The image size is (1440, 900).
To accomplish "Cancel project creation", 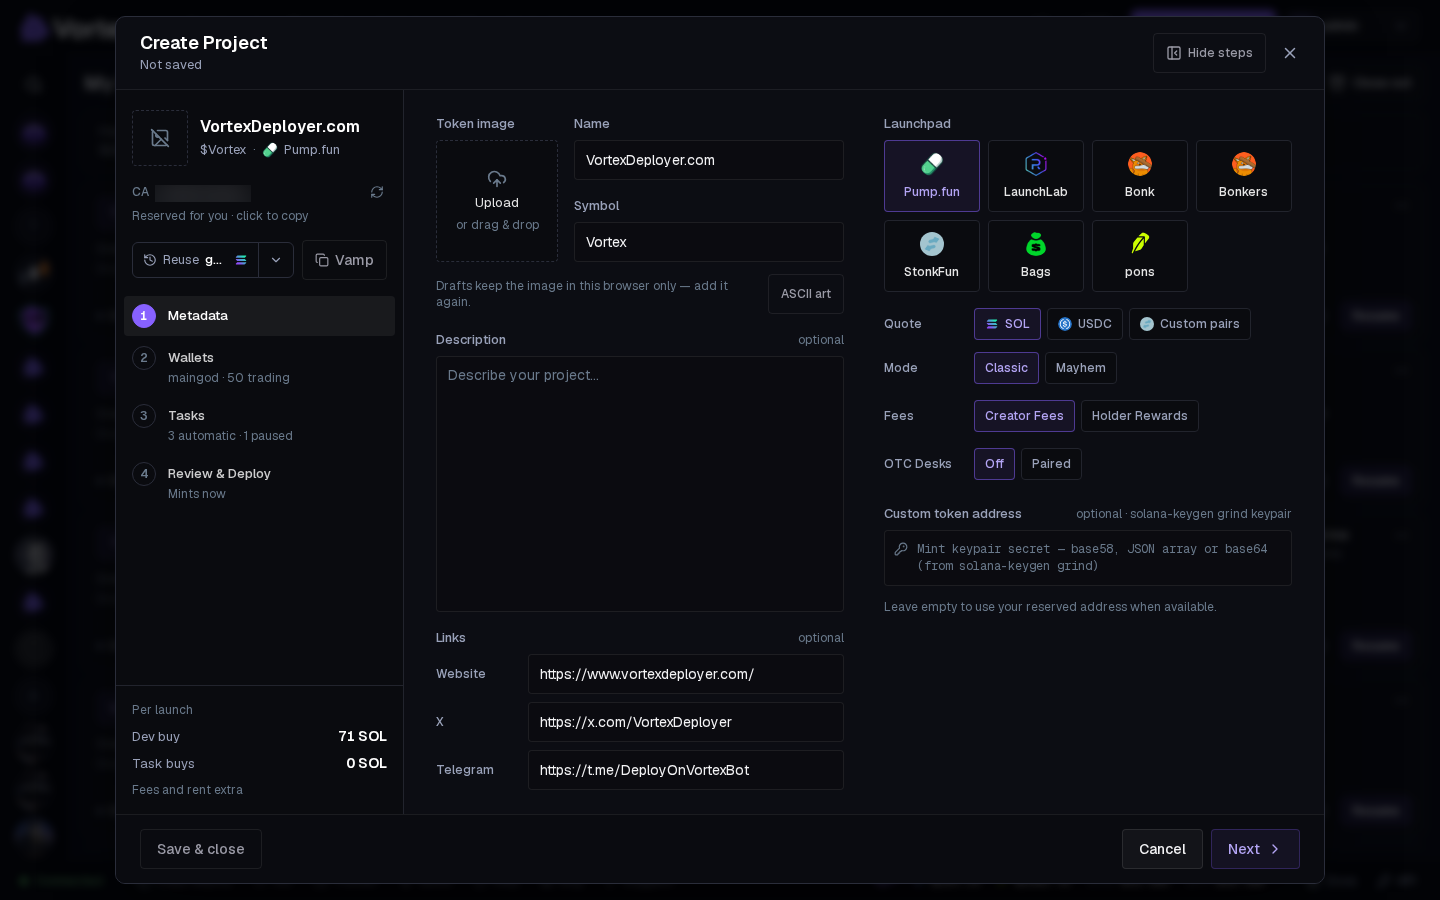I will point(1162,849).
